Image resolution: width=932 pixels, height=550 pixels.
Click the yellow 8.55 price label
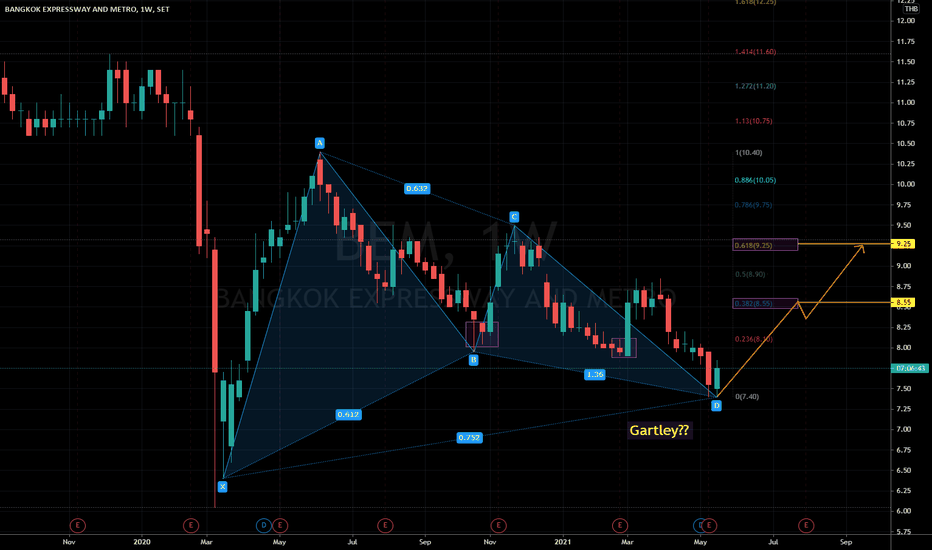tap(903, 302)
